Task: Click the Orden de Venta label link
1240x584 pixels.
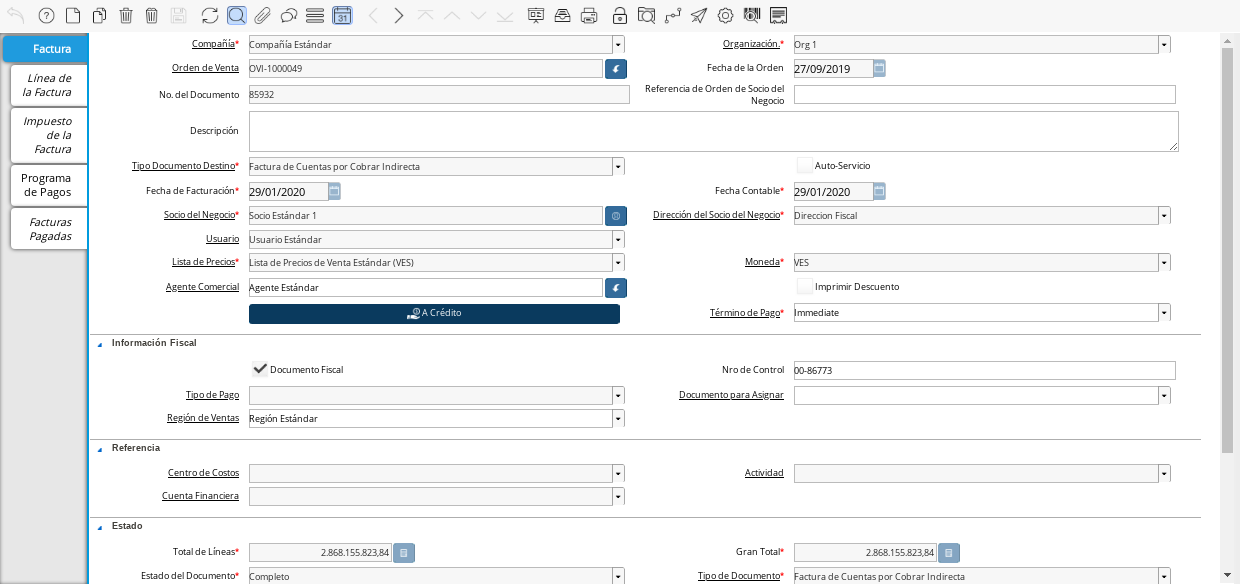Action: pyautogui.click(x=205, y=68)
